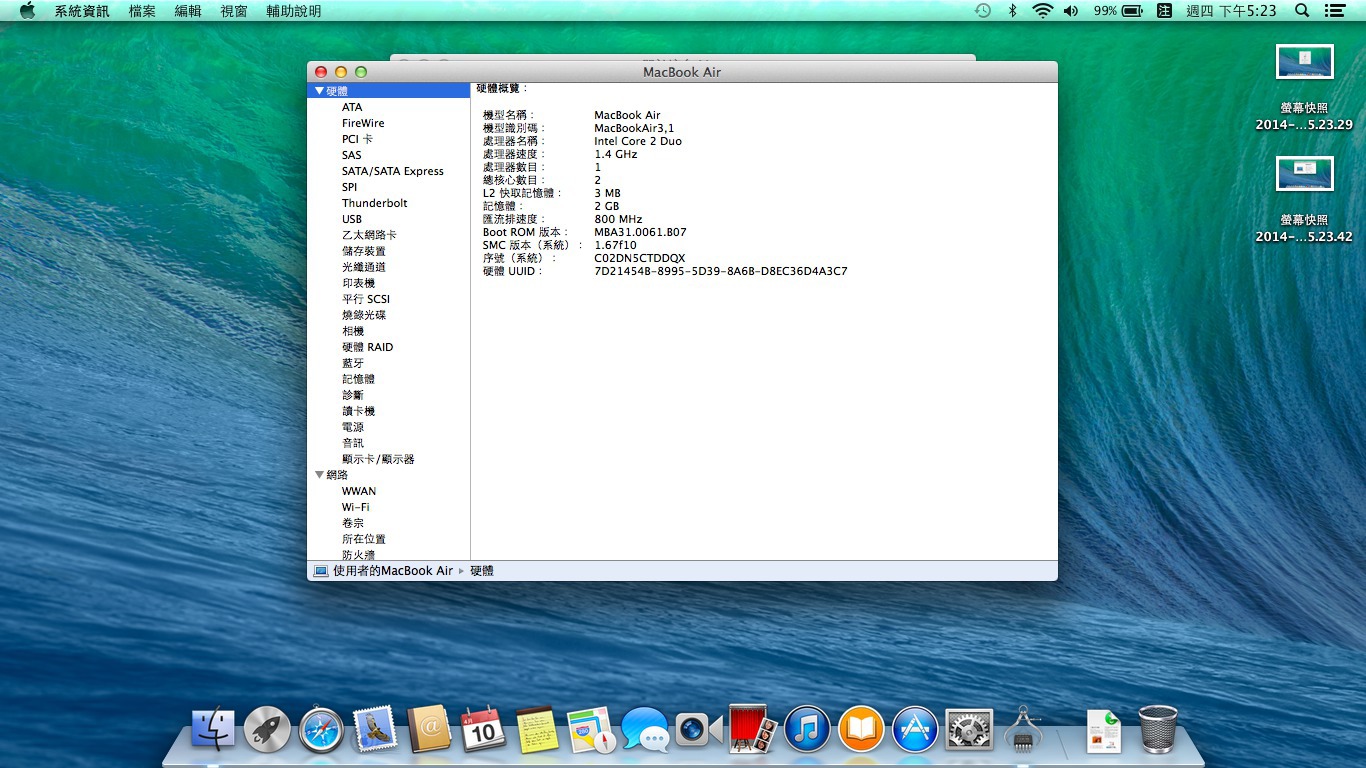Image resolution: width=1366 pixels, height=768 pixels.
Task: Open the Wi-Fi status menu icon
Action: [1043, 11]
